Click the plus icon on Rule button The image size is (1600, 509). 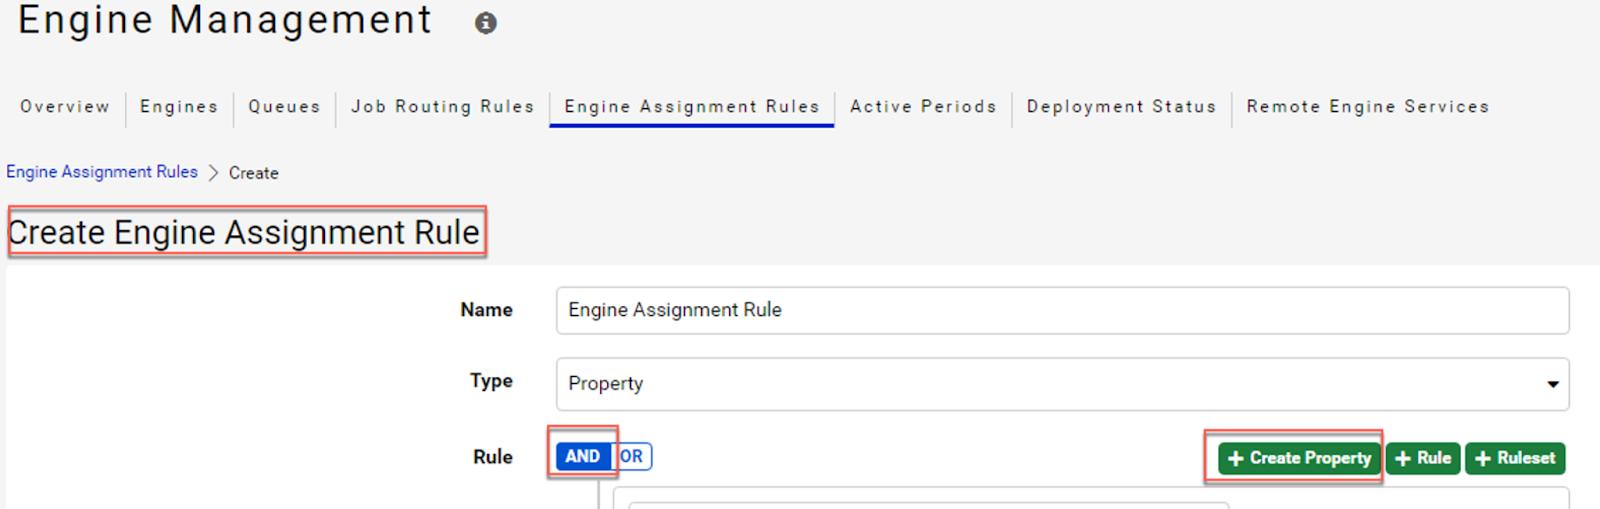click(1403, 458)
